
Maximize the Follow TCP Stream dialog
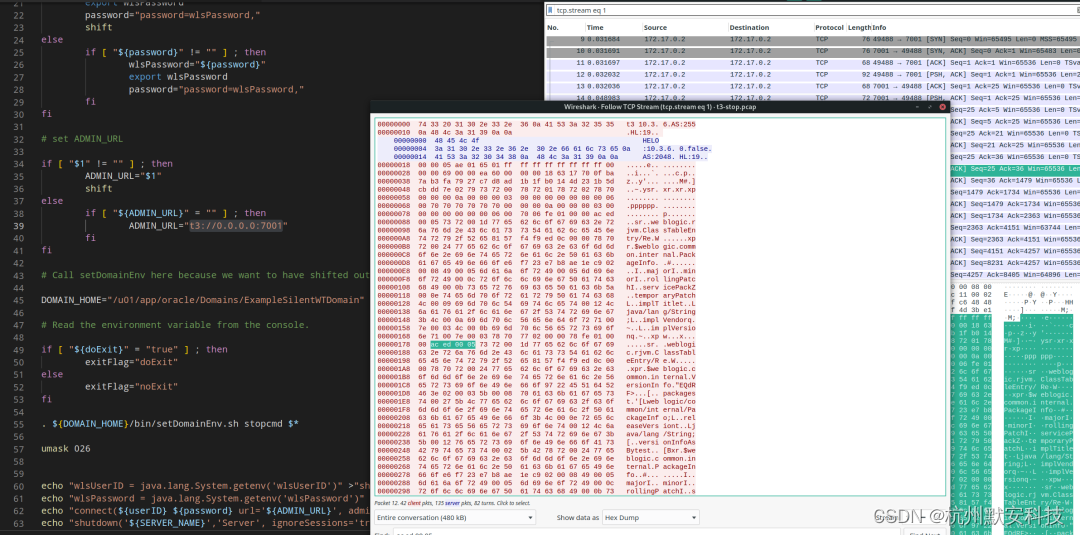[x=931, y=107]
